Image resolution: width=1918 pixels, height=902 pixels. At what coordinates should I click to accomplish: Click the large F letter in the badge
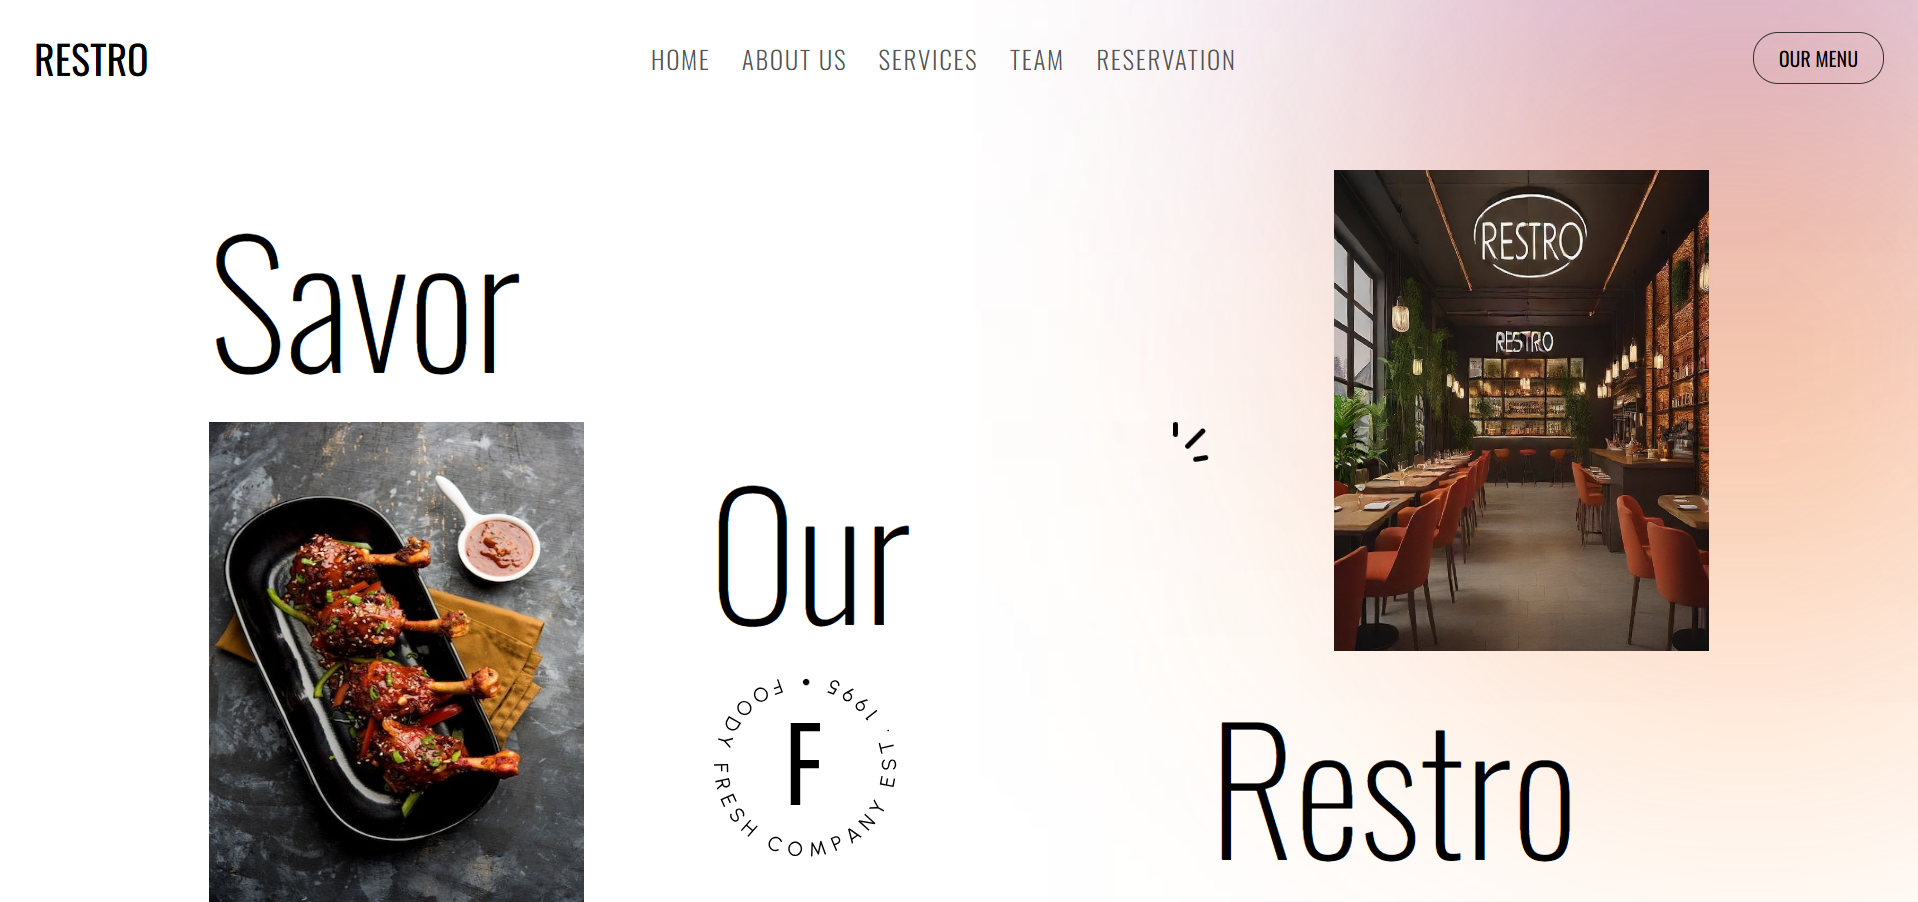804,765
